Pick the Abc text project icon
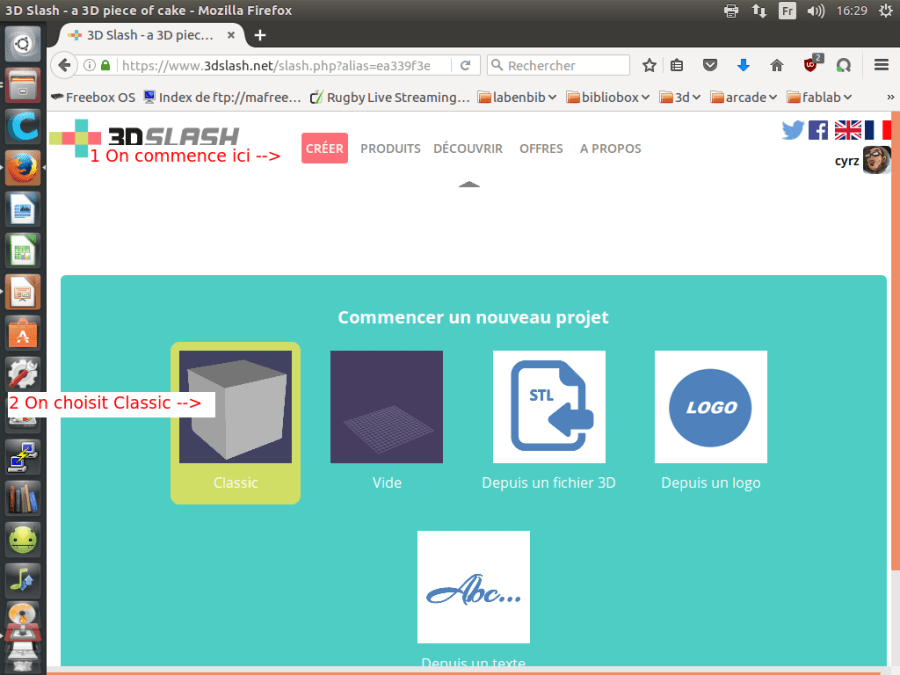Screen dimensions: 900x675 pyautogui.click(x=473, y=587)
